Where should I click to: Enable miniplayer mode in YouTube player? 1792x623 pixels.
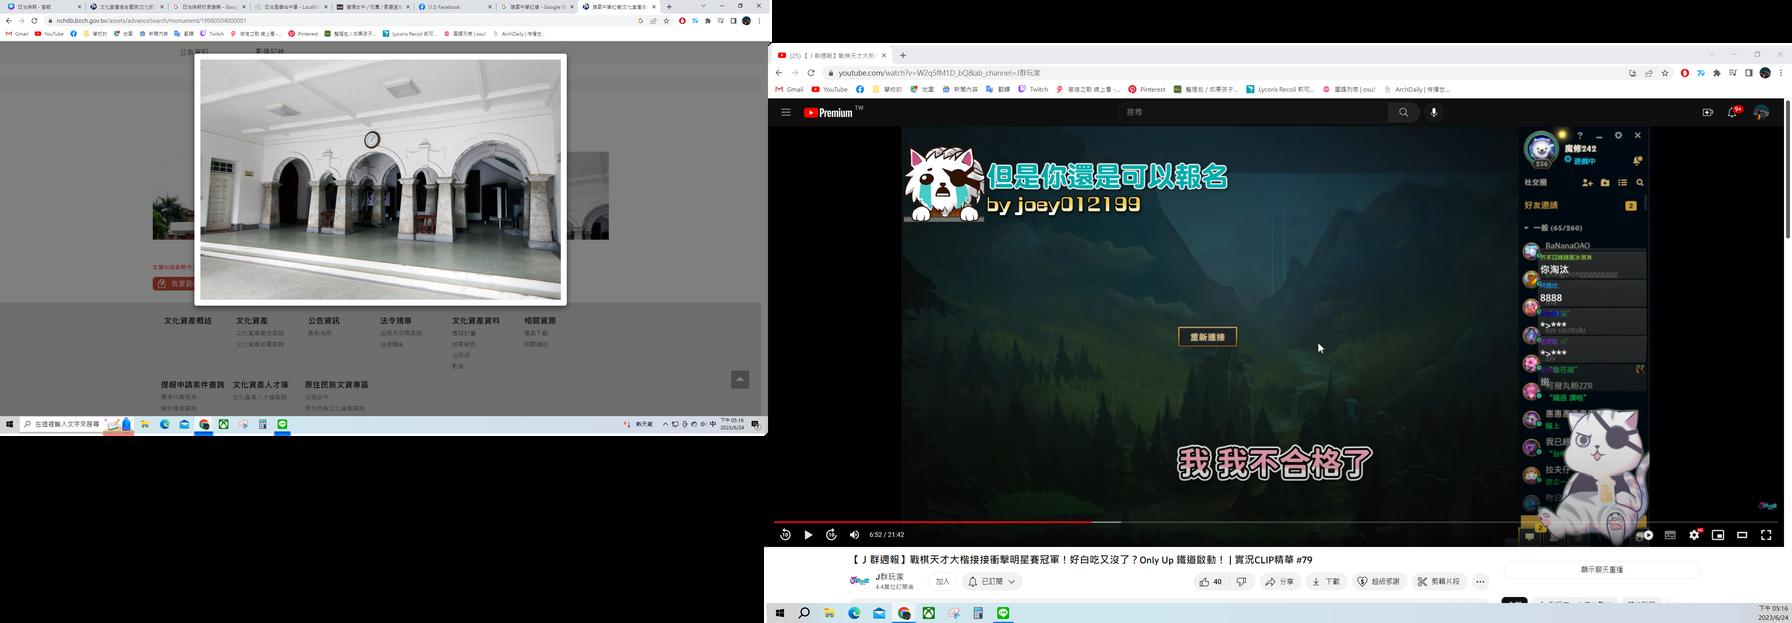[x=1718, y=535]
